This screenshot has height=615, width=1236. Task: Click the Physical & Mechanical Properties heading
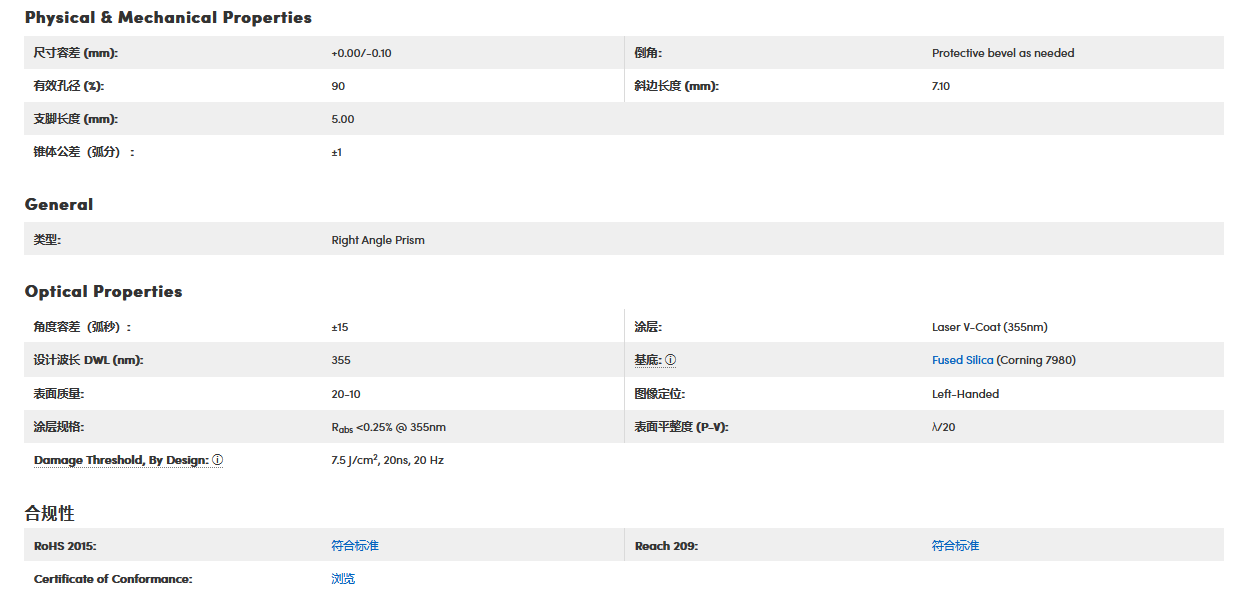(x=168, y=18)
